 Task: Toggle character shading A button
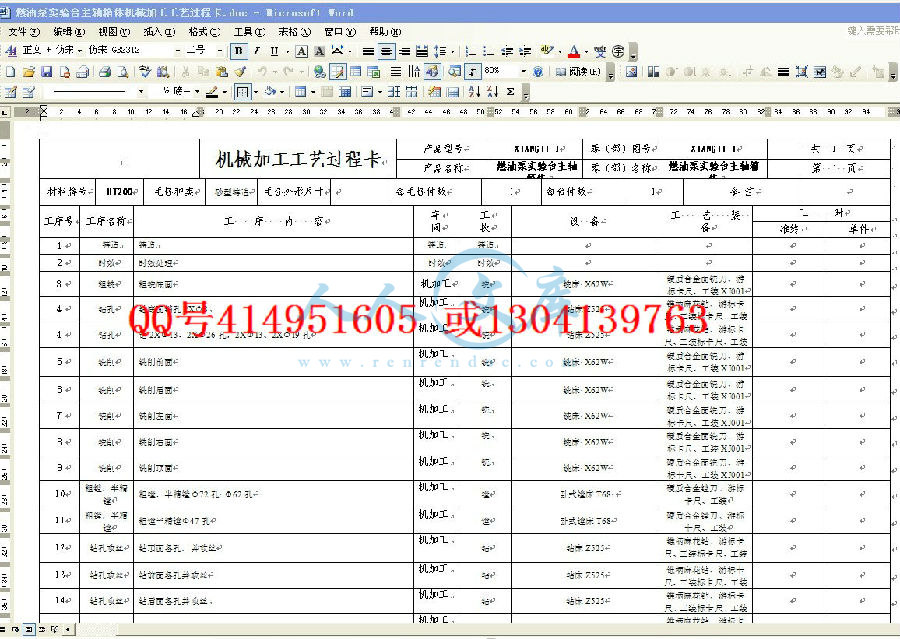tap(319, 51)
